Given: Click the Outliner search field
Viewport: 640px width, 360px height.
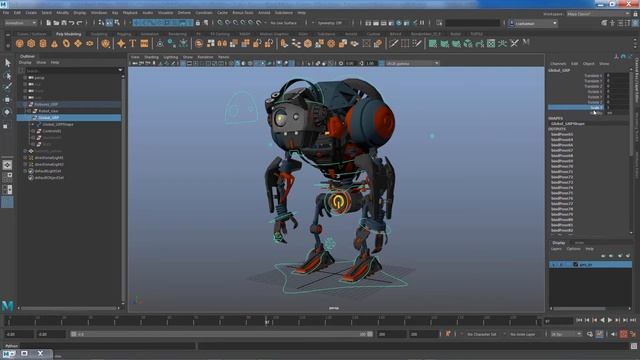Looking at the screenshot, I should (71, 71).
